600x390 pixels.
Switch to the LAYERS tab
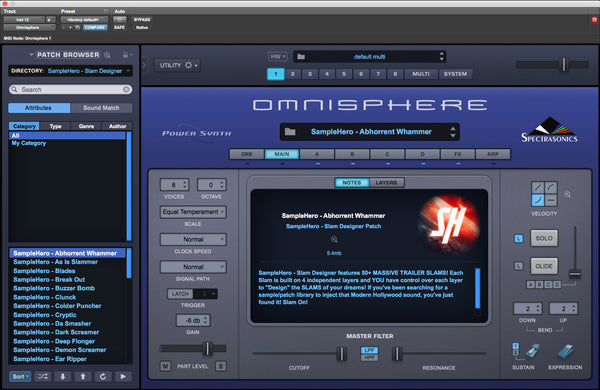(x=386, y=183)
